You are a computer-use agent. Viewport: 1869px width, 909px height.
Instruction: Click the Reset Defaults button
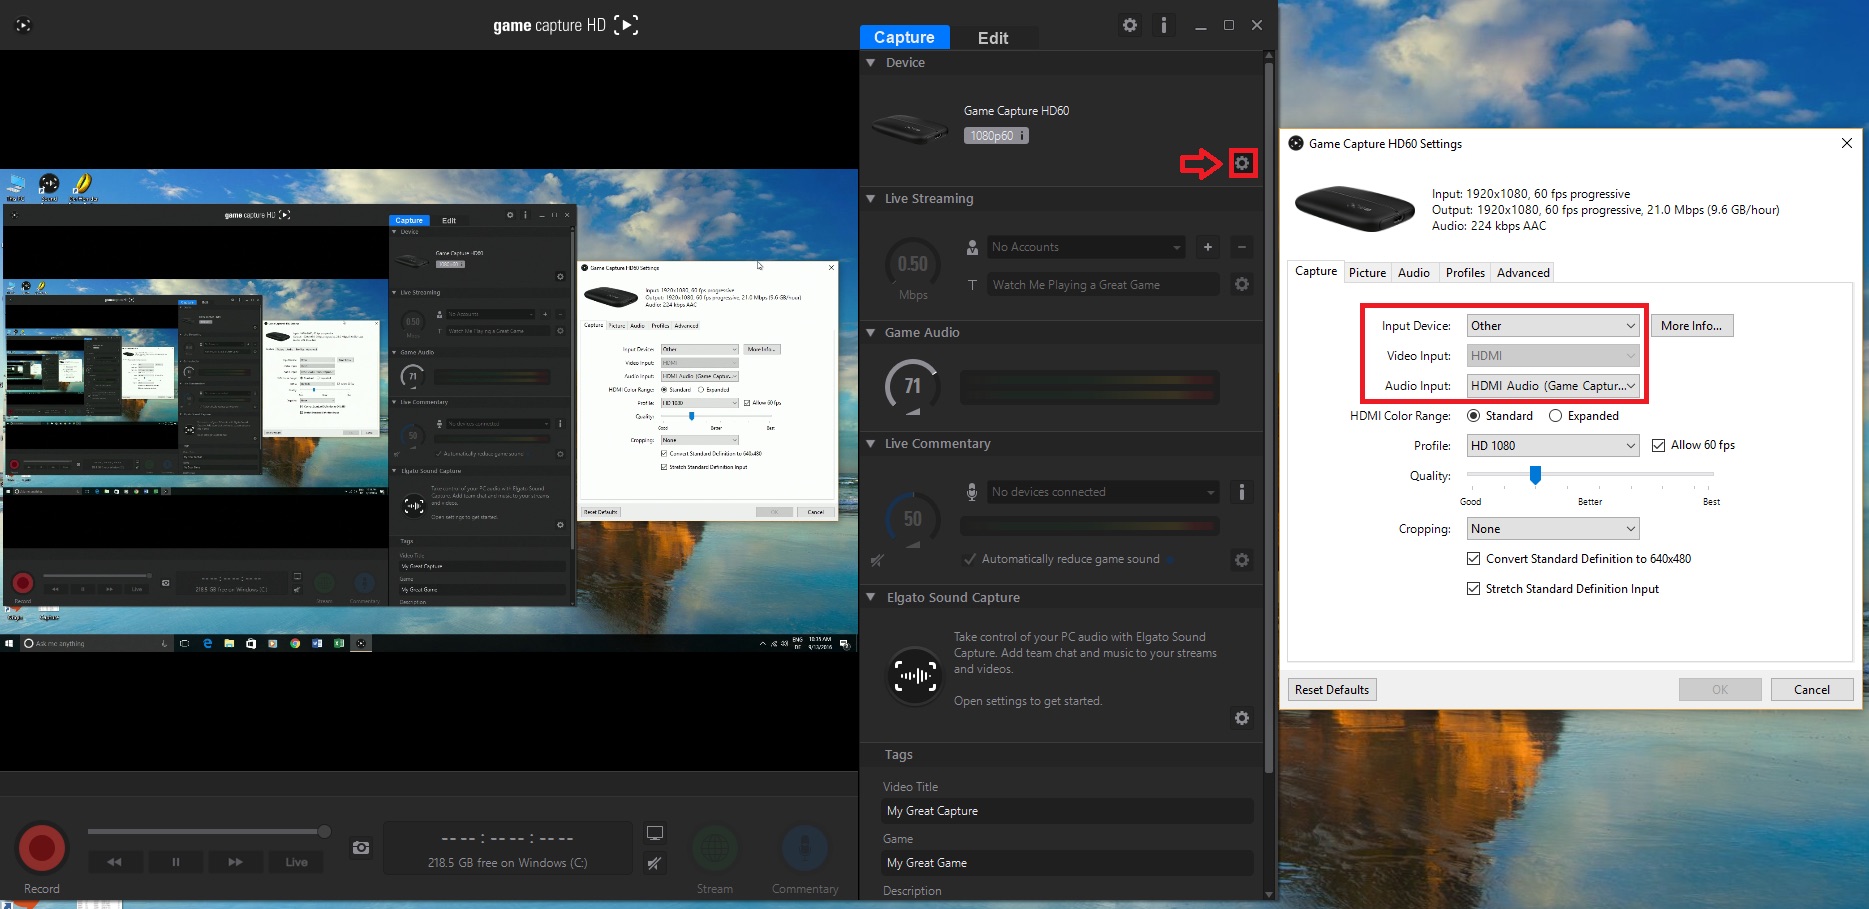[x=1331, y=689]
